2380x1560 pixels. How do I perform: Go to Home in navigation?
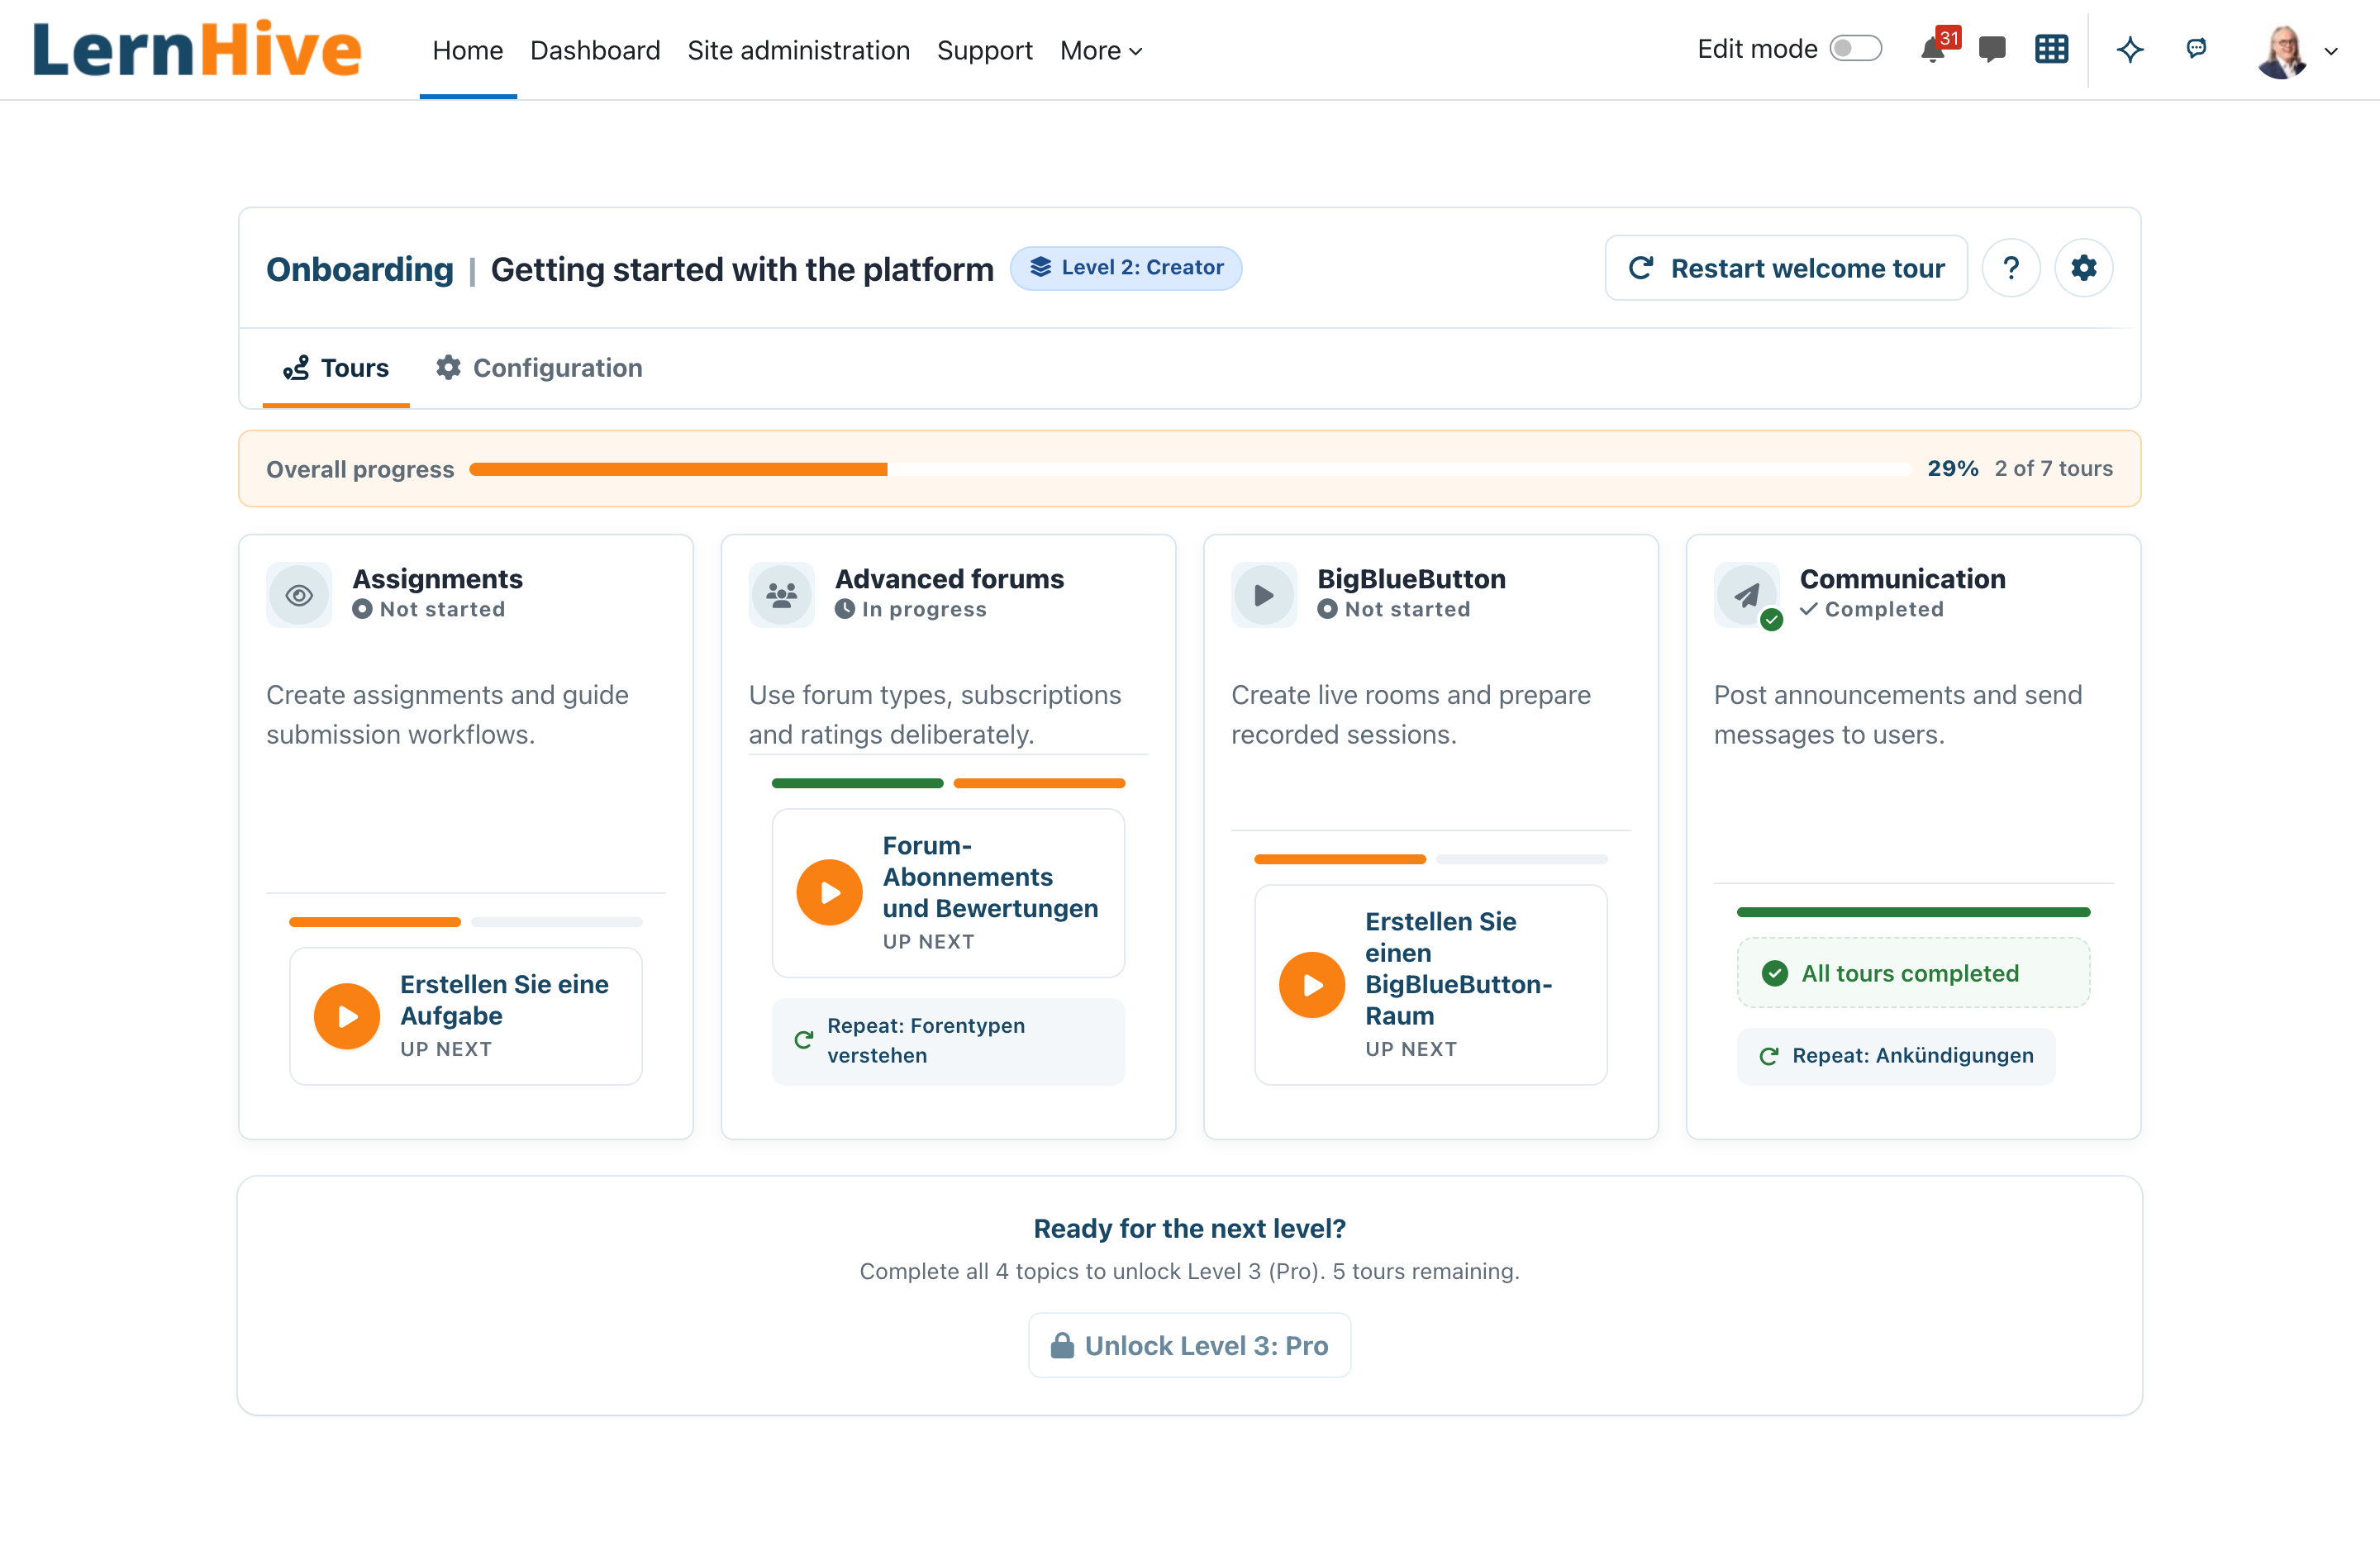[467, 50]
